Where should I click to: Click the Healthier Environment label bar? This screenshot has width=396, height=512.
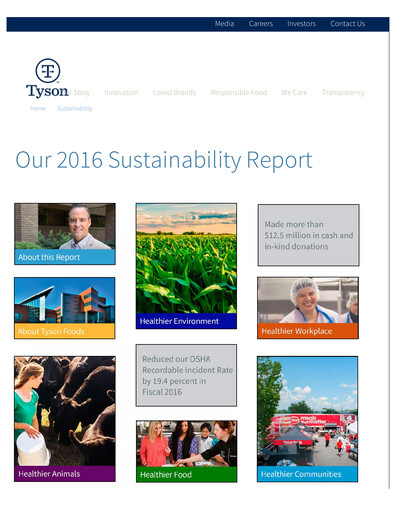[186, 321]
